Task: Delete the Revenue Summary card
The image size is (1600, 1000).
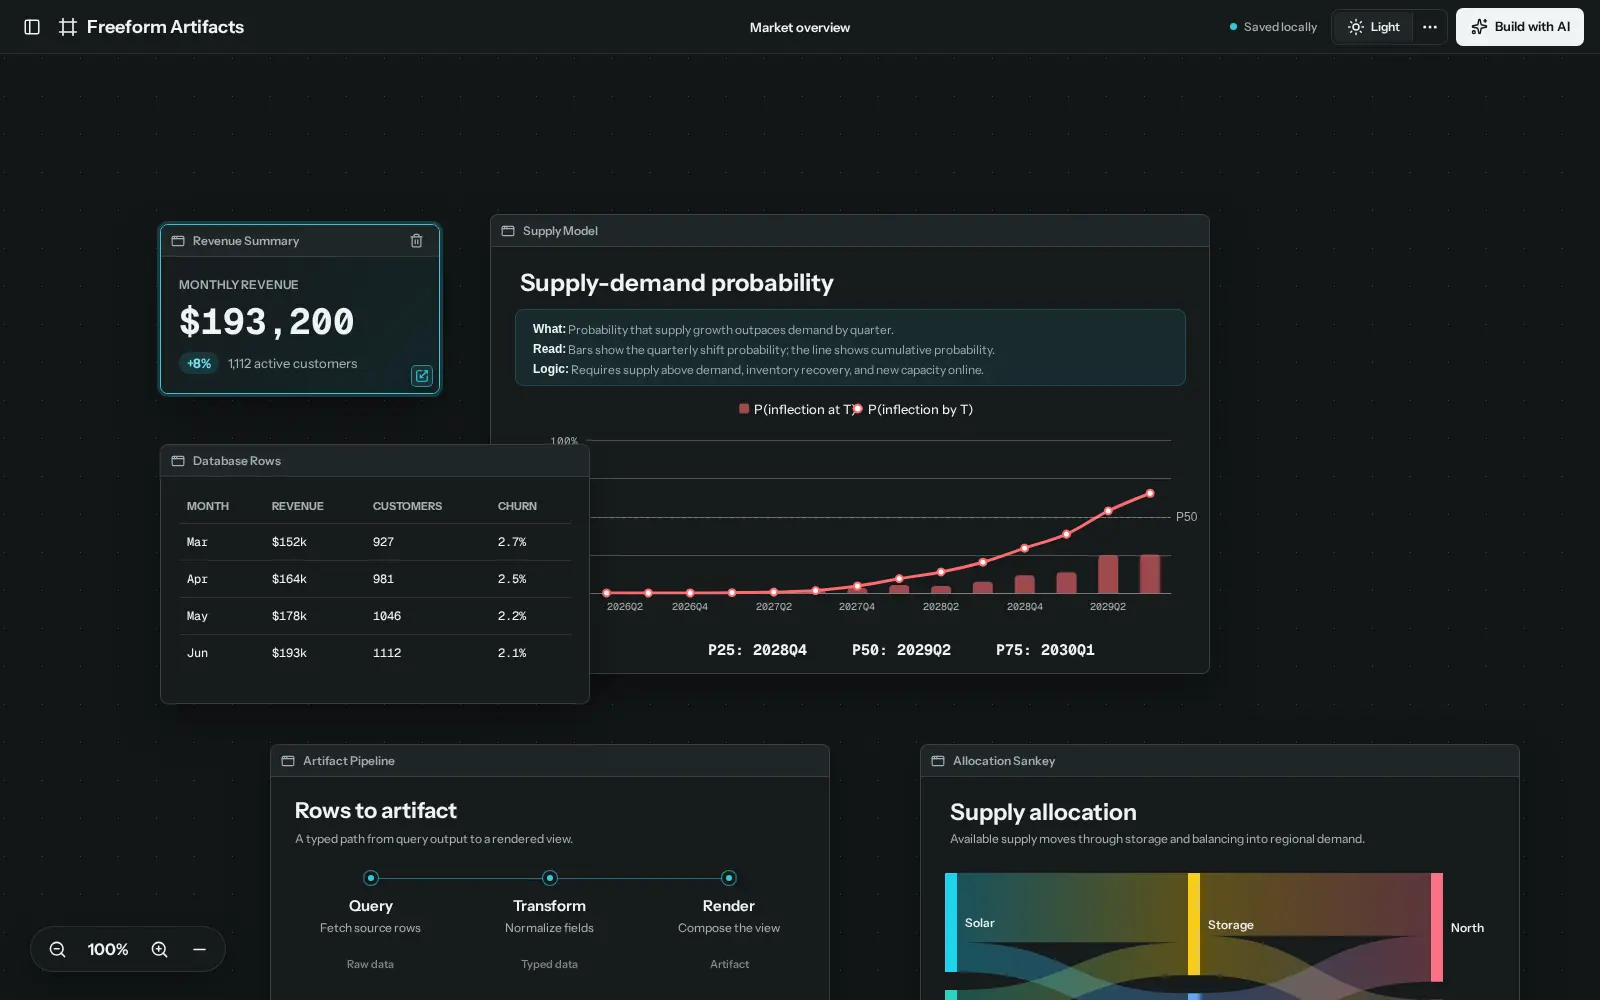Action: point(416,241)
